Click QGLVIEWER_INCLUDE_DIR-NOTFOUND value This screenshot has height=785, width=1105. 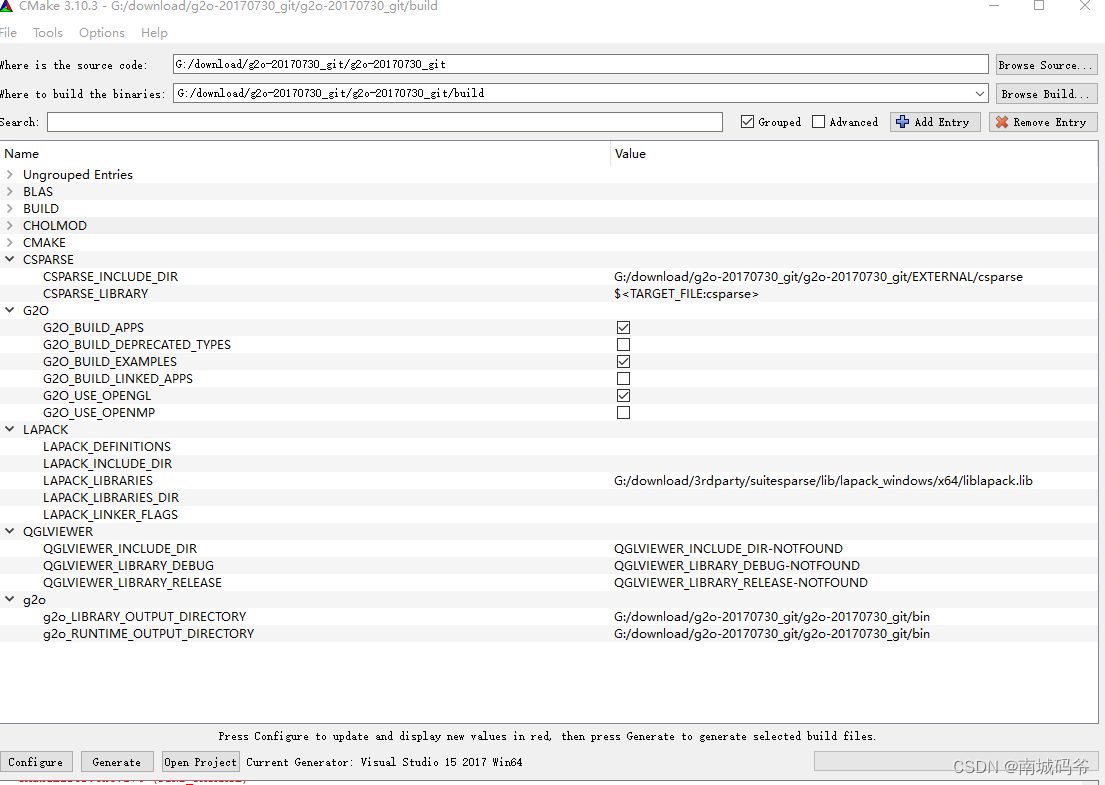point(729,548)
